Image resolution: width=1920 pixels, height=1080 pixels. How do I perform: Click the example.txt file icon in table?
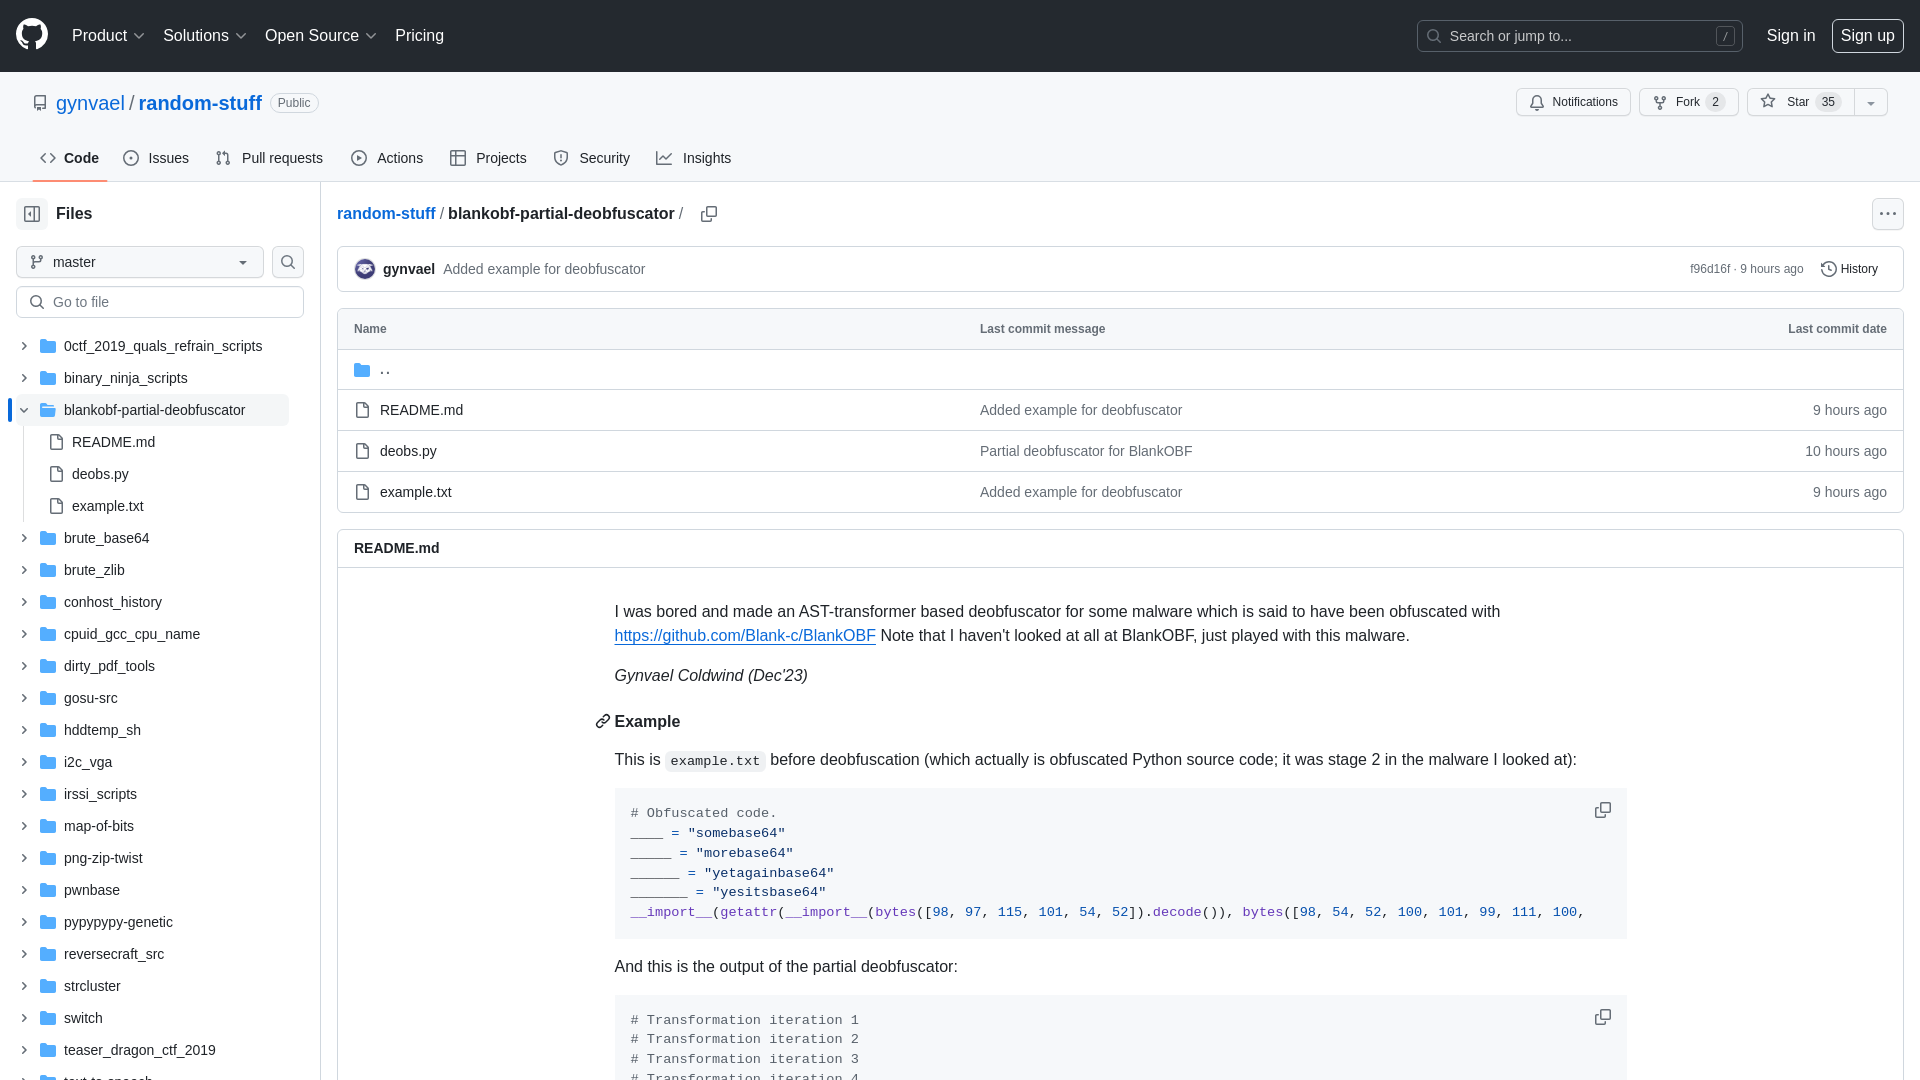(362, 492)
